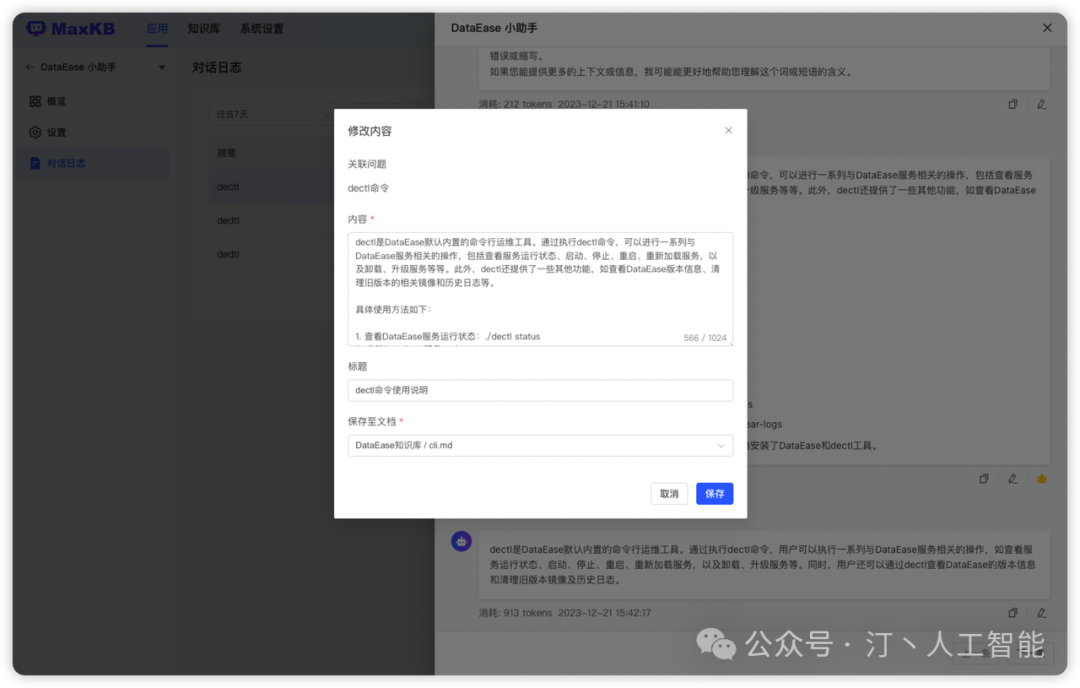The image size is (1080, 688).
Task: Click the yellow thumbs-up icon
Action: [1041, 479]
